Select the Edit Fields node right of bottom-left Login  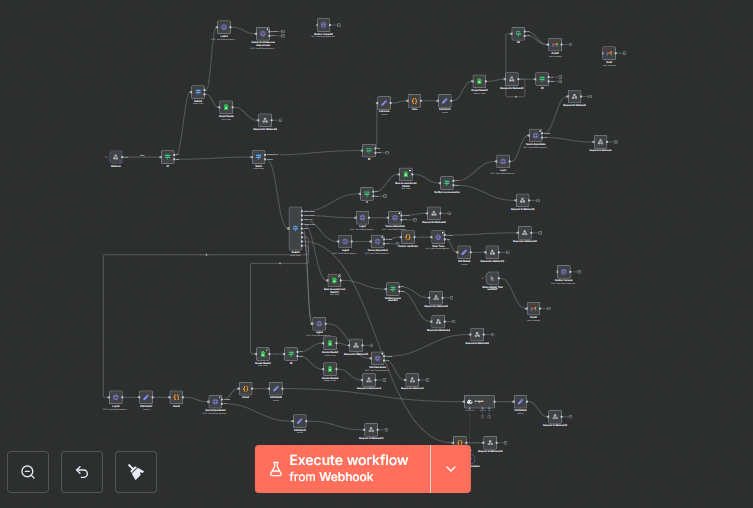[146, 397]
